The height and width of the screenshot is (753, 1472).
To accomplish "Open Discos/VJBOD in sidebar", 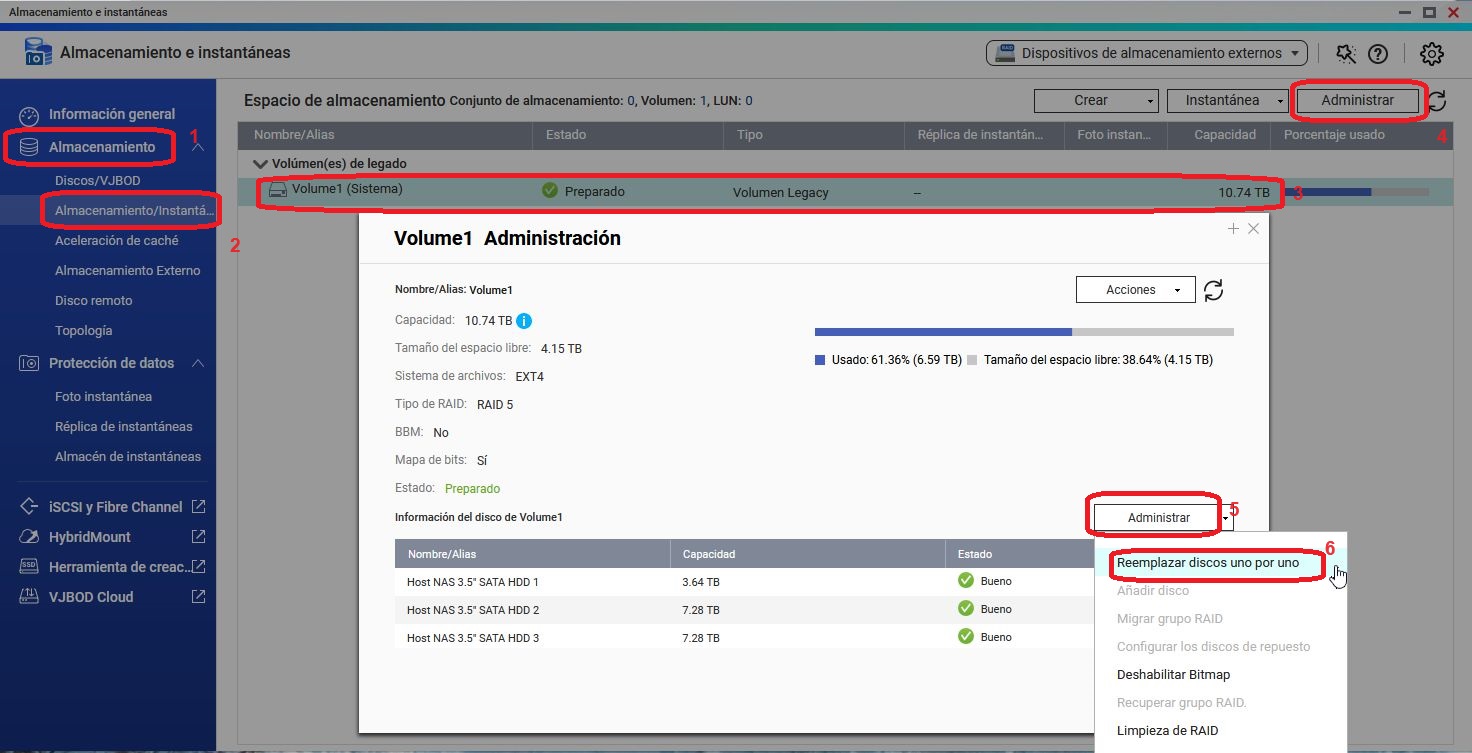I will [97, 181].
